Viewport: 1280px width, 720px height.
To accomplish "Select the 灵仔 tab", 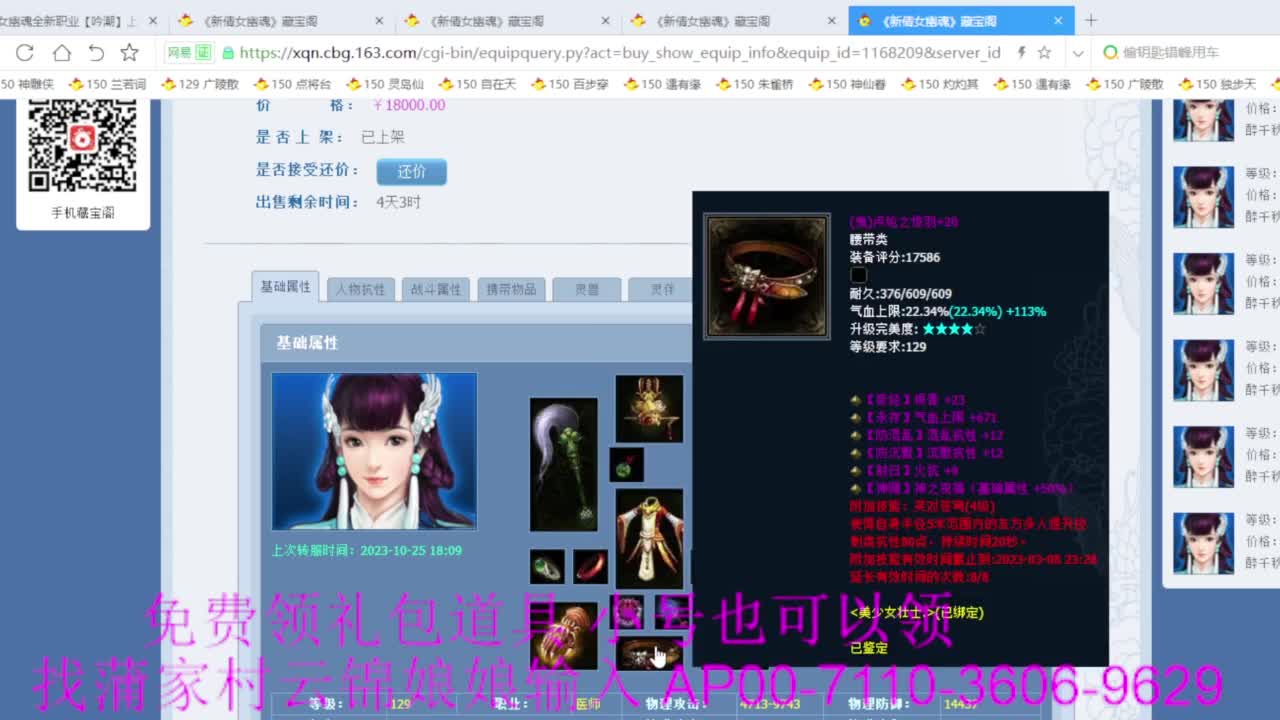I will 661,289.
